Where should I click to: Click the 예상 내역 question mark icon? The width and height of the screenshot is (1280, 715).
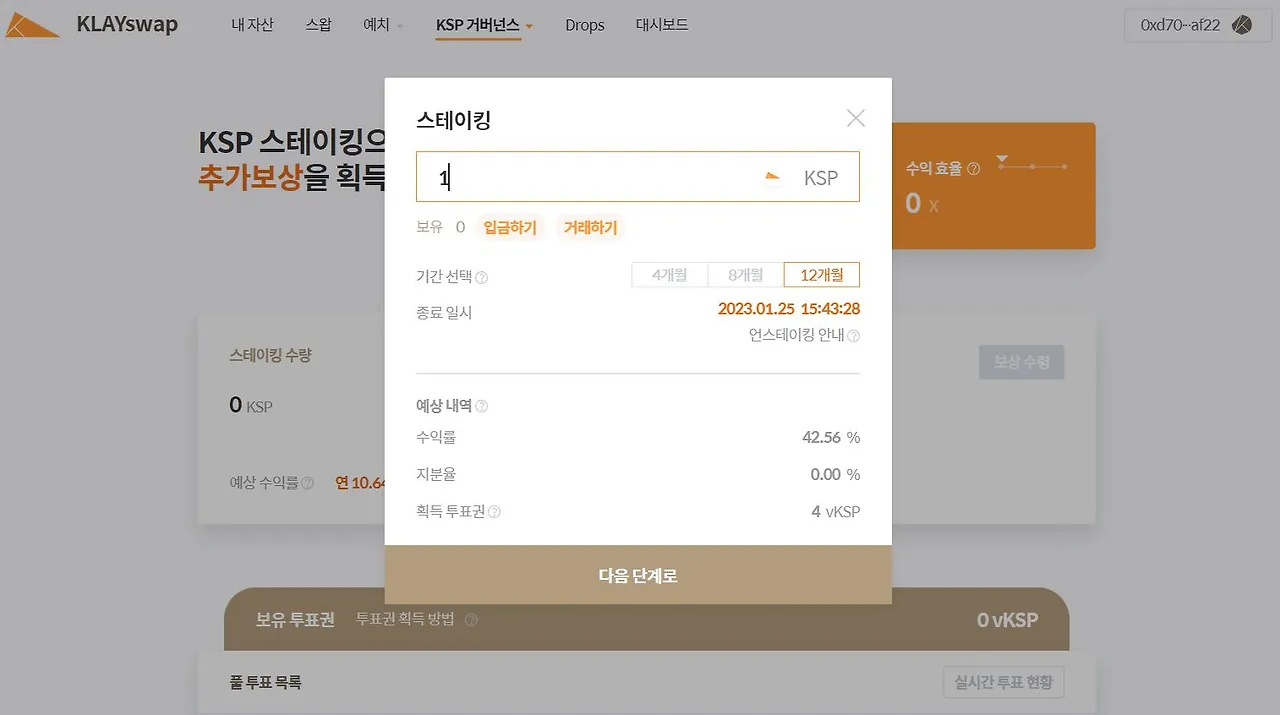click(482, 405)
